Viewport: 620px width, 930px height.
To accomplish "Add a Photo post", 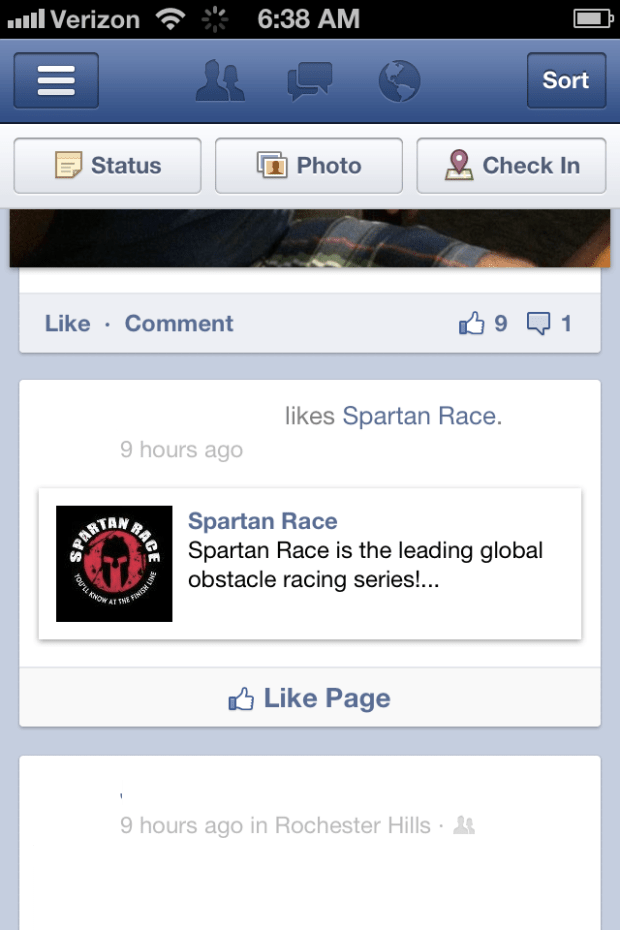I will pos(309,165).
